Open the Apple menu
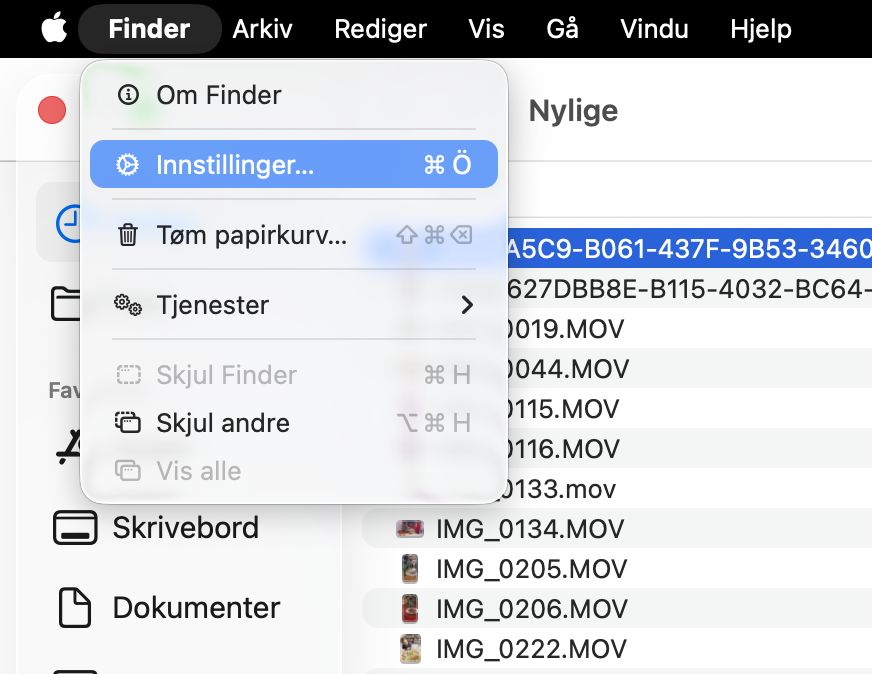The height and width of the screenshot is (674, 872). pos(54,28)
